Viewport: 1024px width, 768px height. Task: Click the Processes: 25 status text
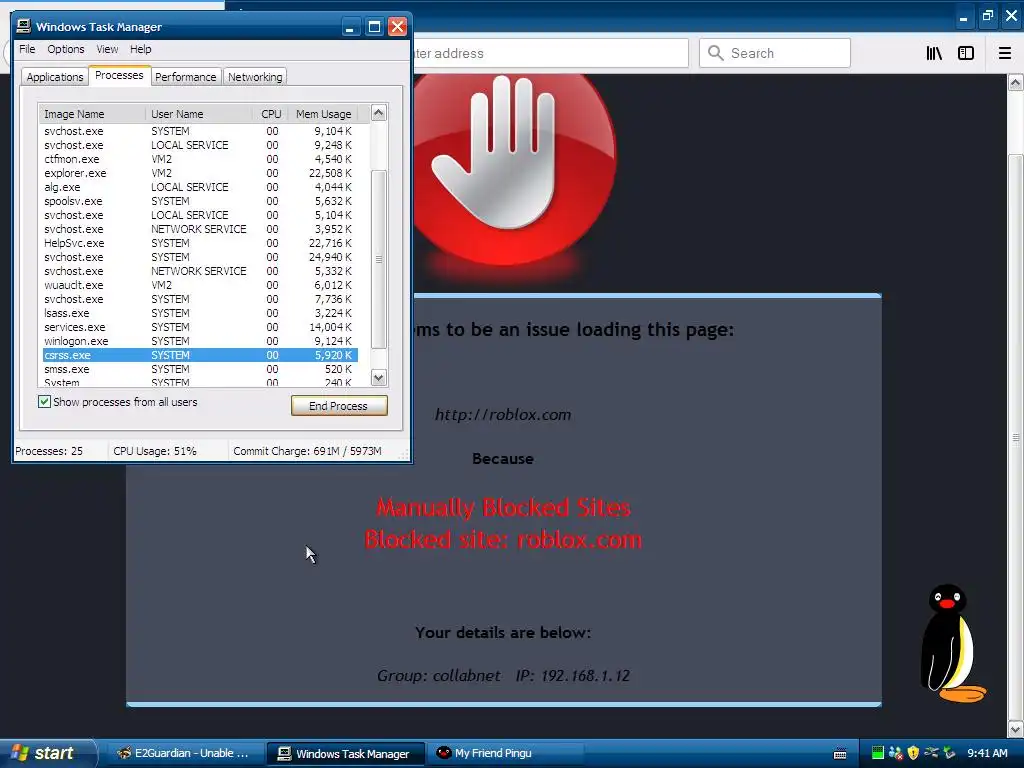(49, 451)
